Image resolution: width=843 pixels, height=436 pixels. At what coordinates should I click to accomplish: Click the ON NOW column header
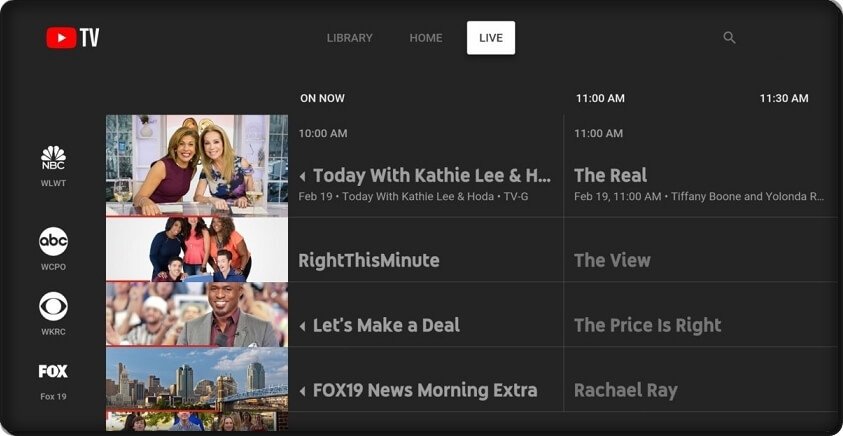coord(323,98)
